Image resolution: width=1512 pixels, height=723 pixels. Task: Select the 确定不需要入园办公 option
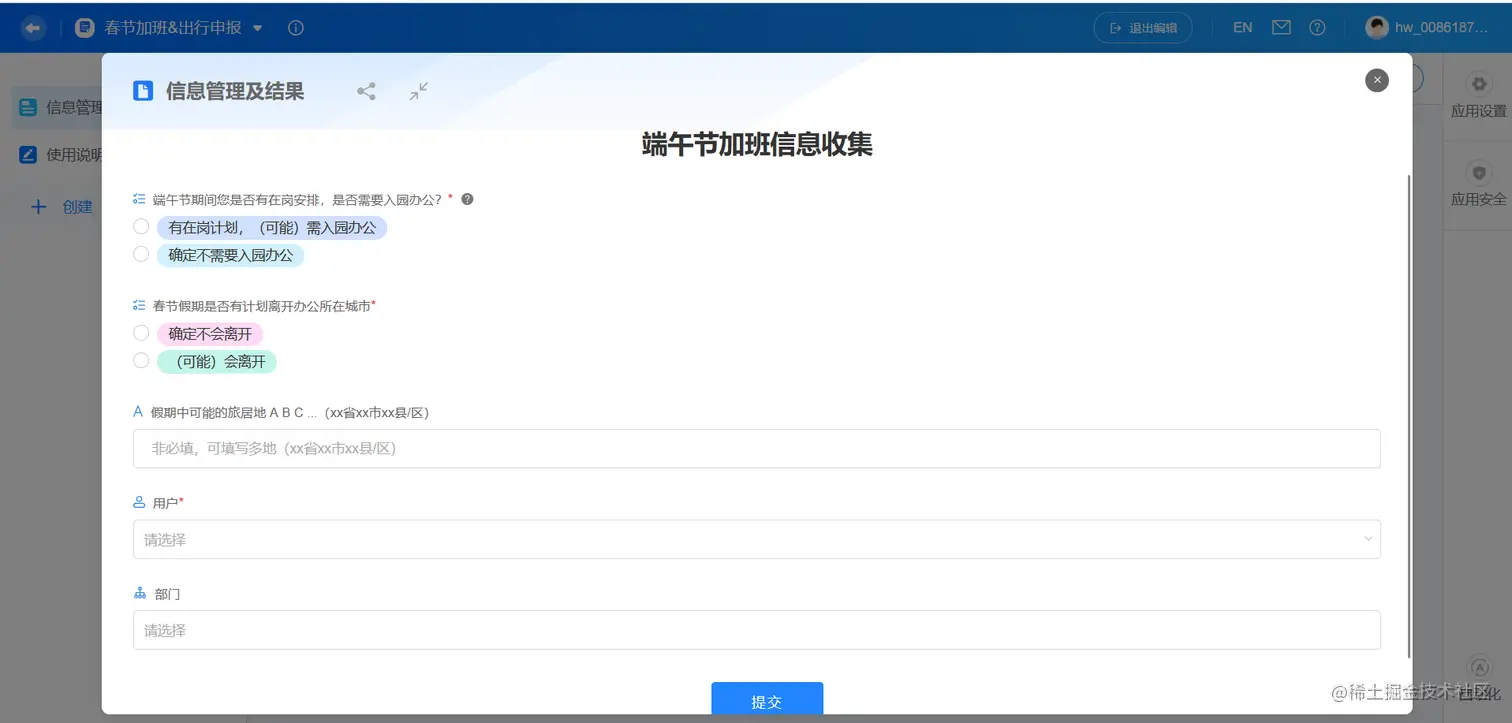[x=141, y=254]
